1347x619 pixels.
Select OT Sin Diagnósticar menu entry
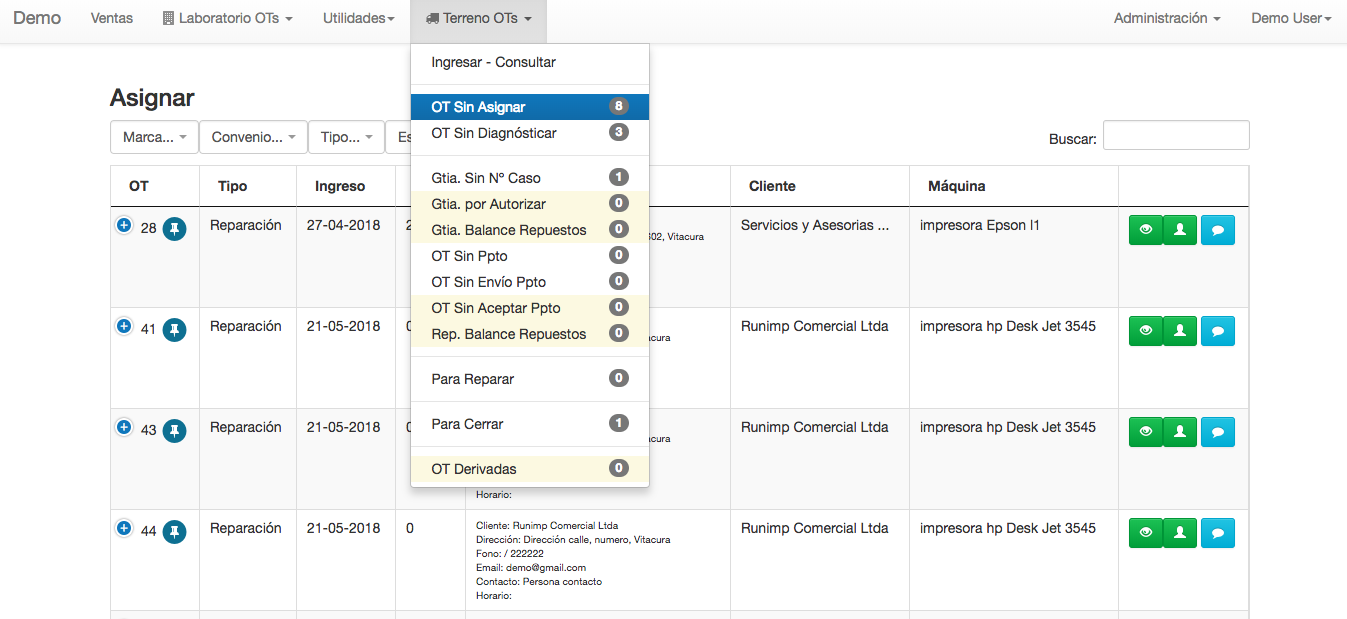pos(530,133)
